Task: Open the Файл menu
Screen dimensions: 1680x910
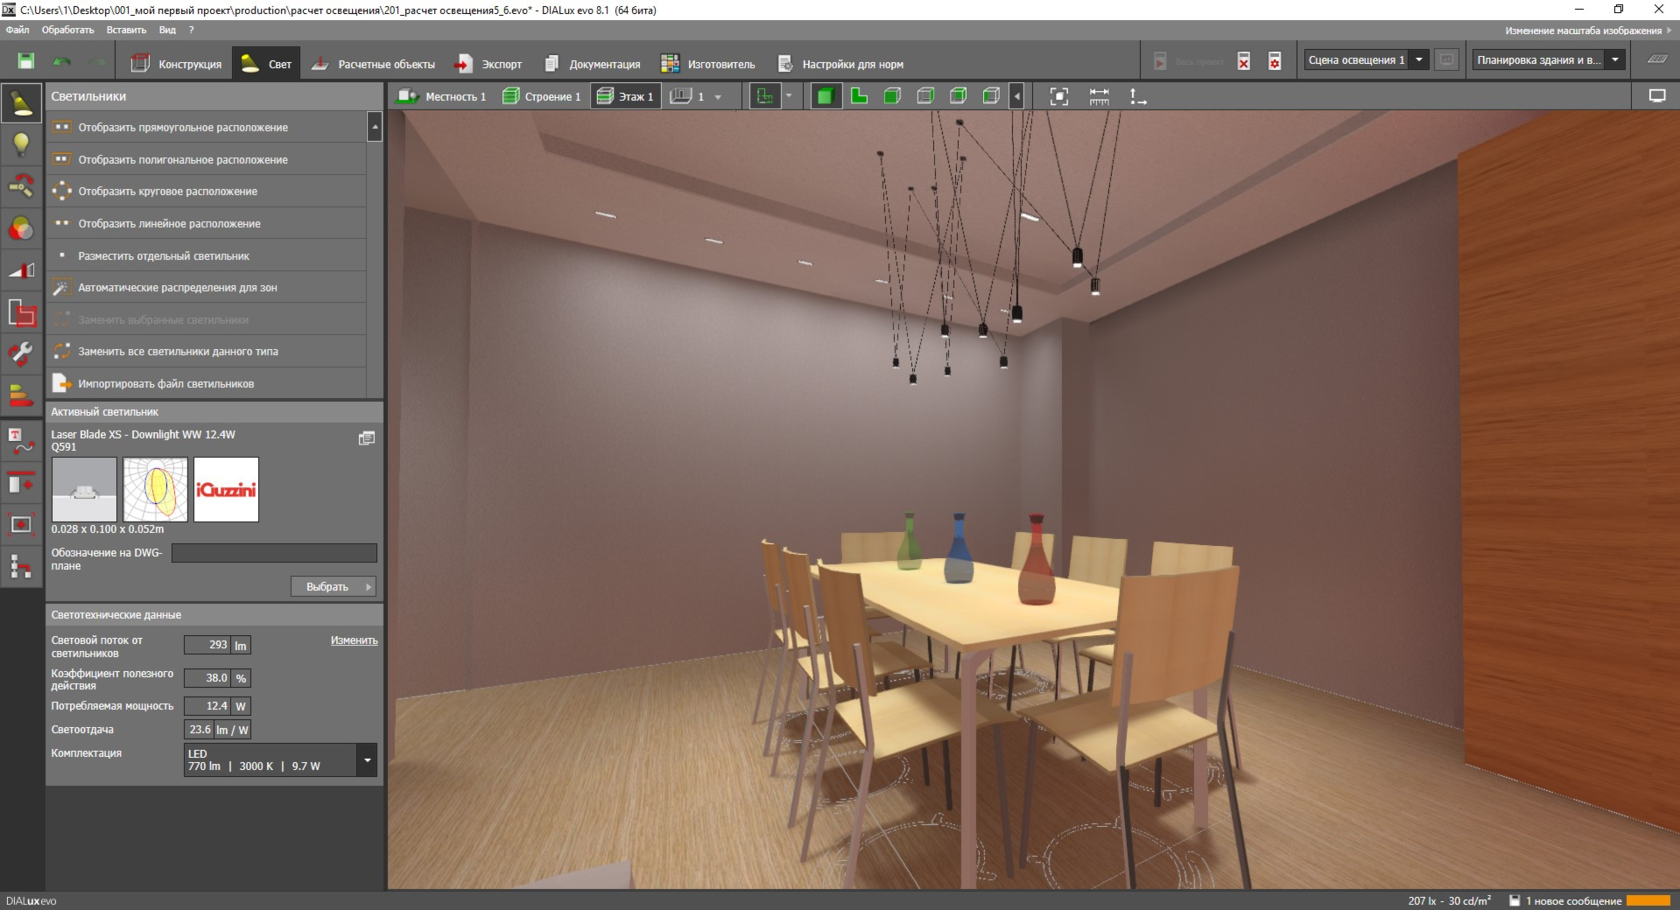Action: 17,30
